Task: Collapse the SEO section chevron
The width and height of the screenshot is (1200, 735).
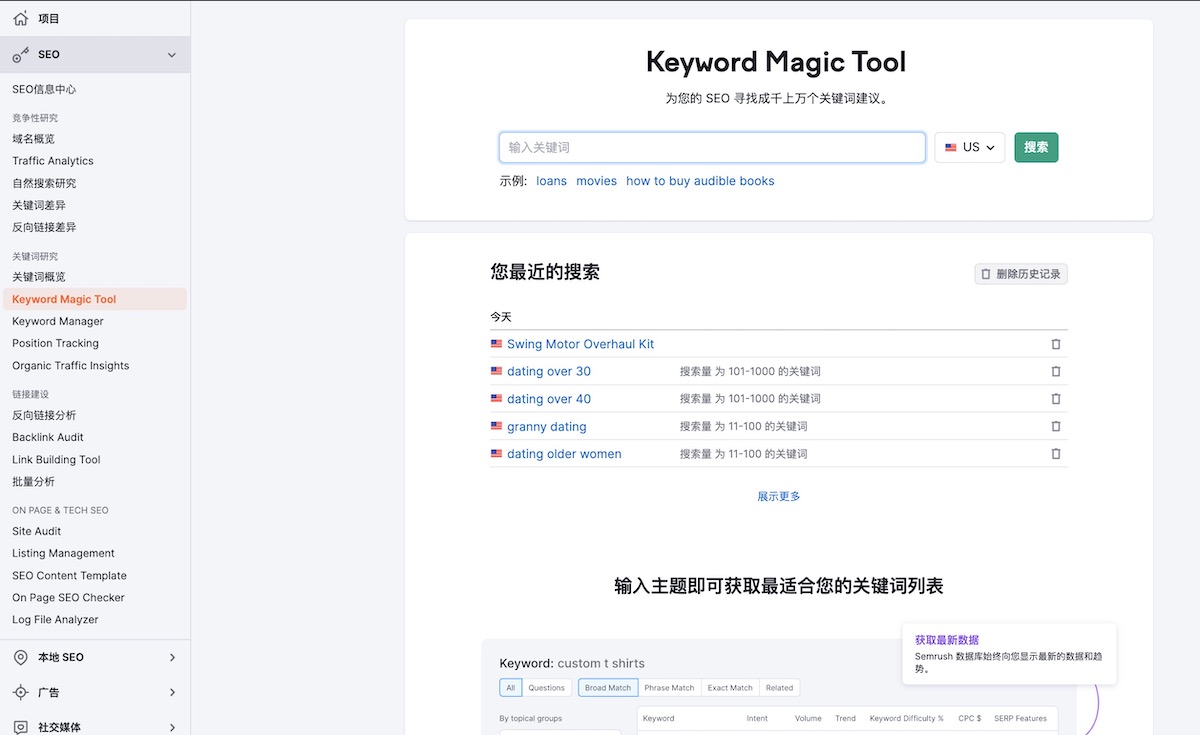Action: tap(172, 55)
